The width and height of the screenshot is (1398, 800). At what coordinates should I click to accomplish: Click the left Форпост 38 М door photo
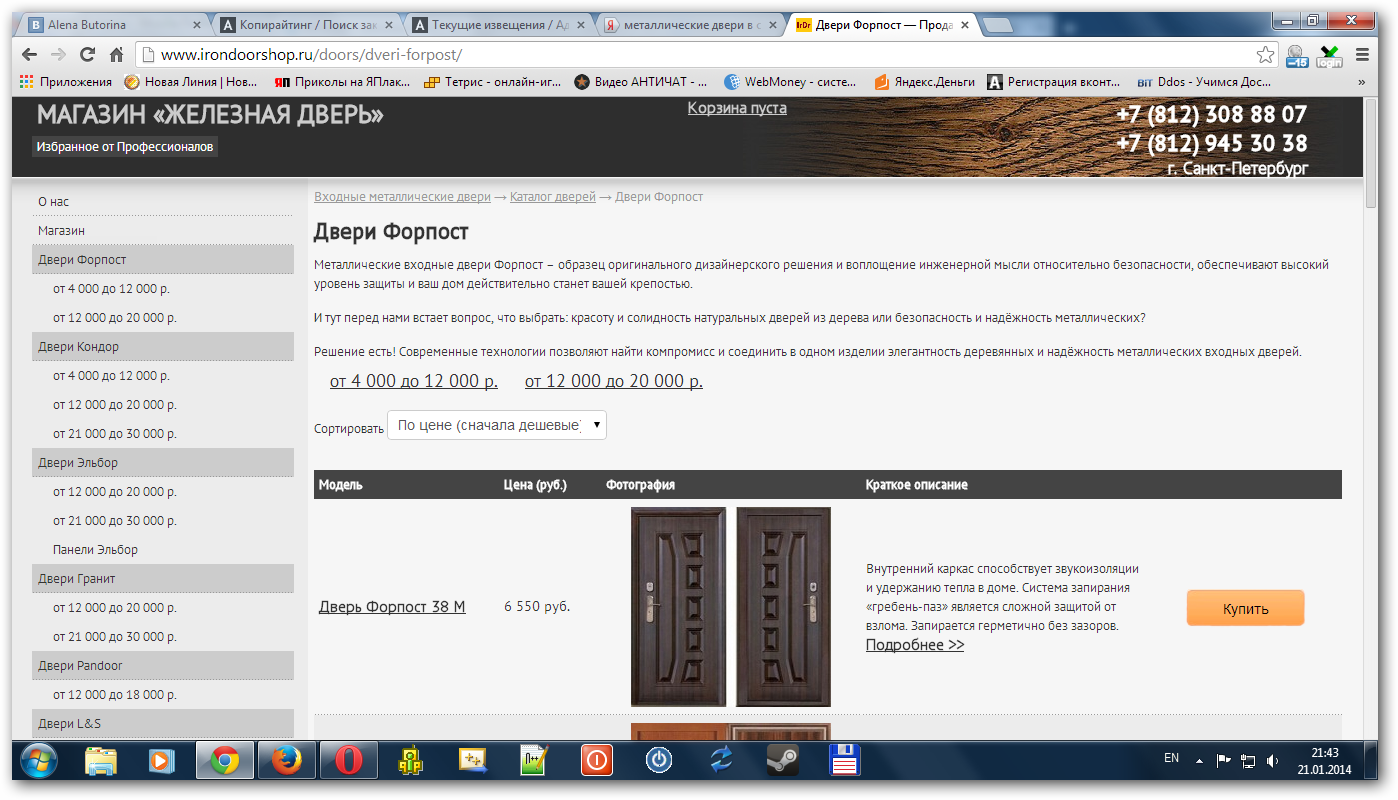[678, 607]
